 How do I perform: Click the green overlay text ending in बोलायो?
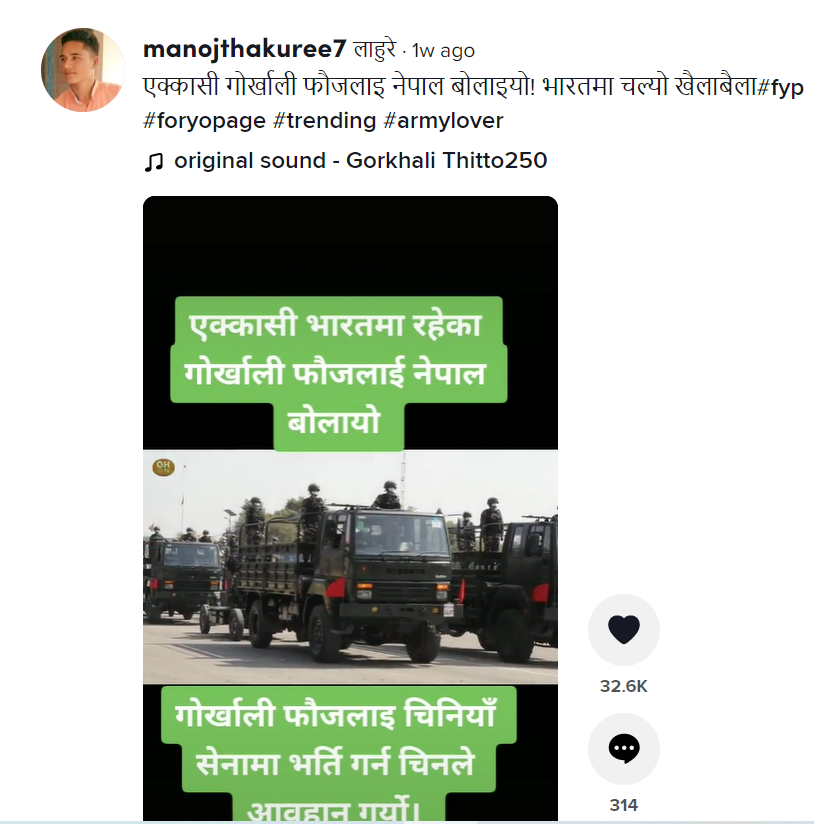click(337, 373)
